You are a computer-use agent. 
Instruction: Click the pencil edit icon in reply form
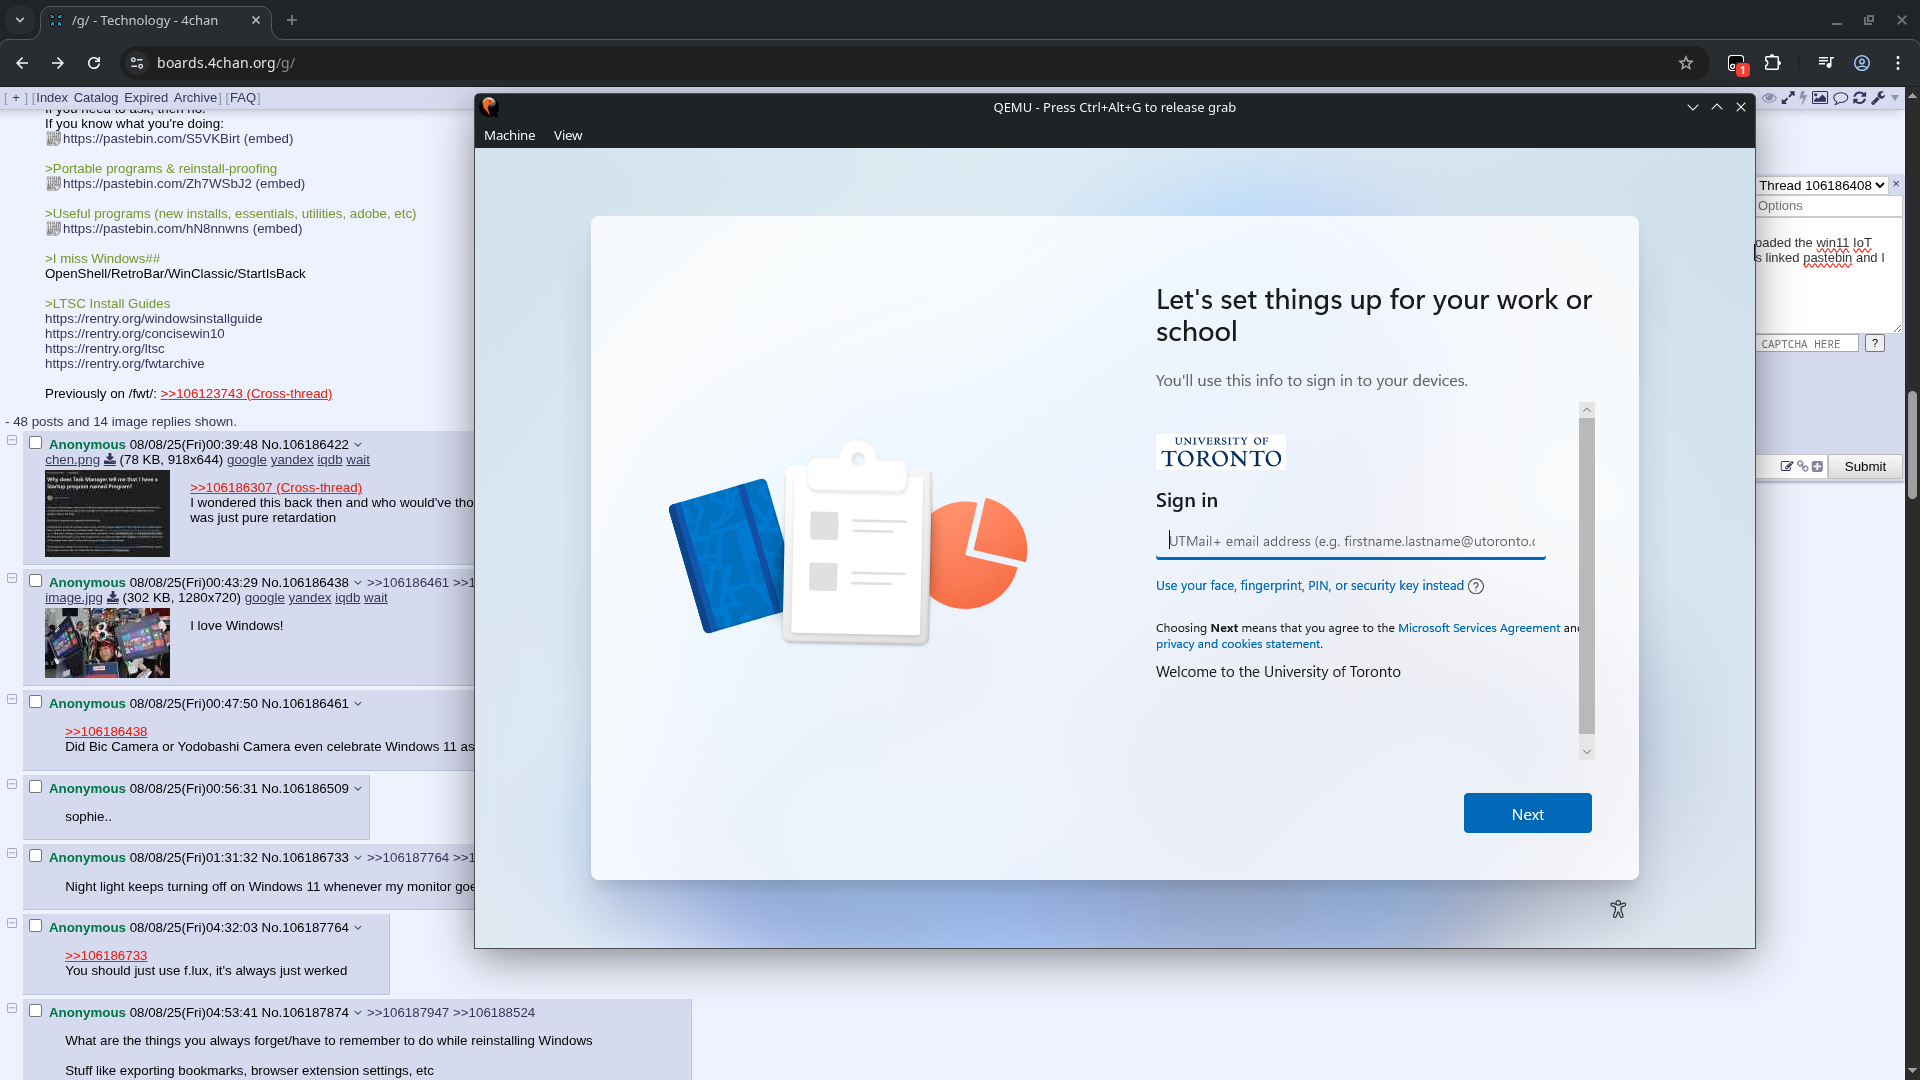point(1786,466)
